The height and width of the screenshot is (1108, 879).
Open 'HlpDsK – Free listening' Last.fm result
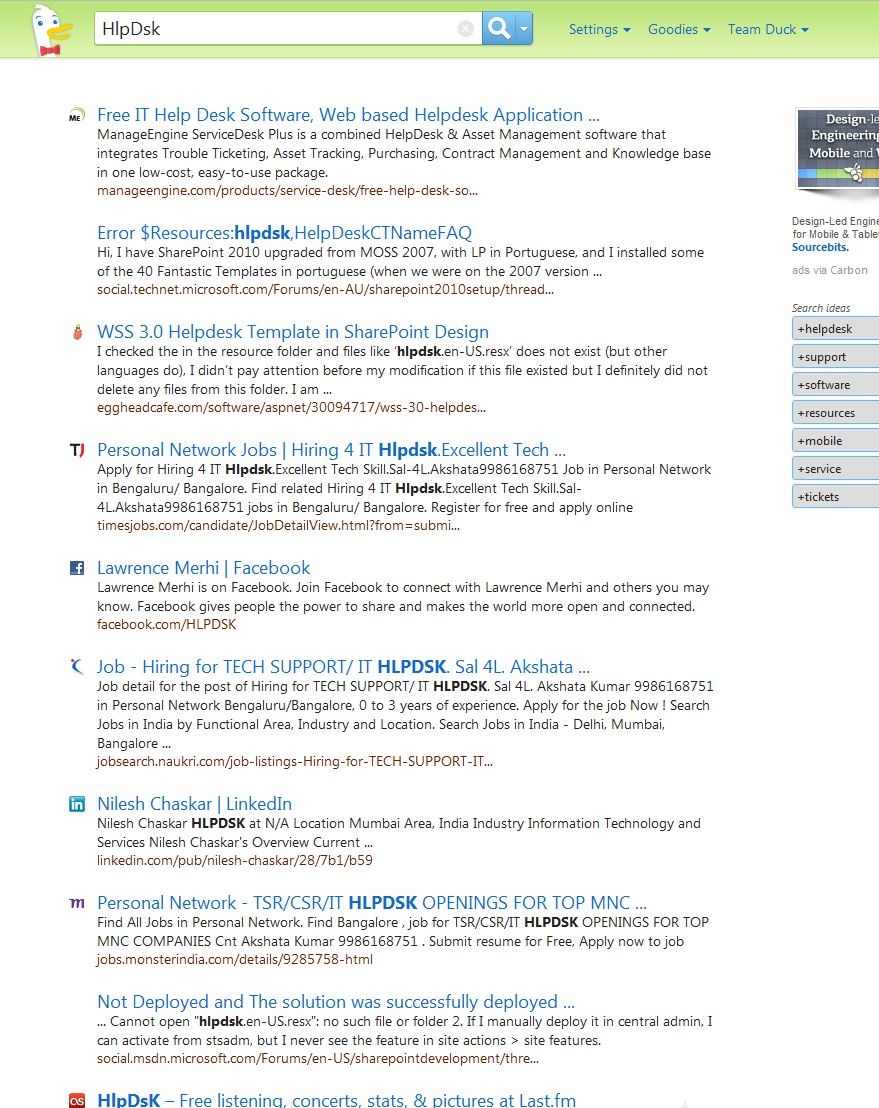336,1100
